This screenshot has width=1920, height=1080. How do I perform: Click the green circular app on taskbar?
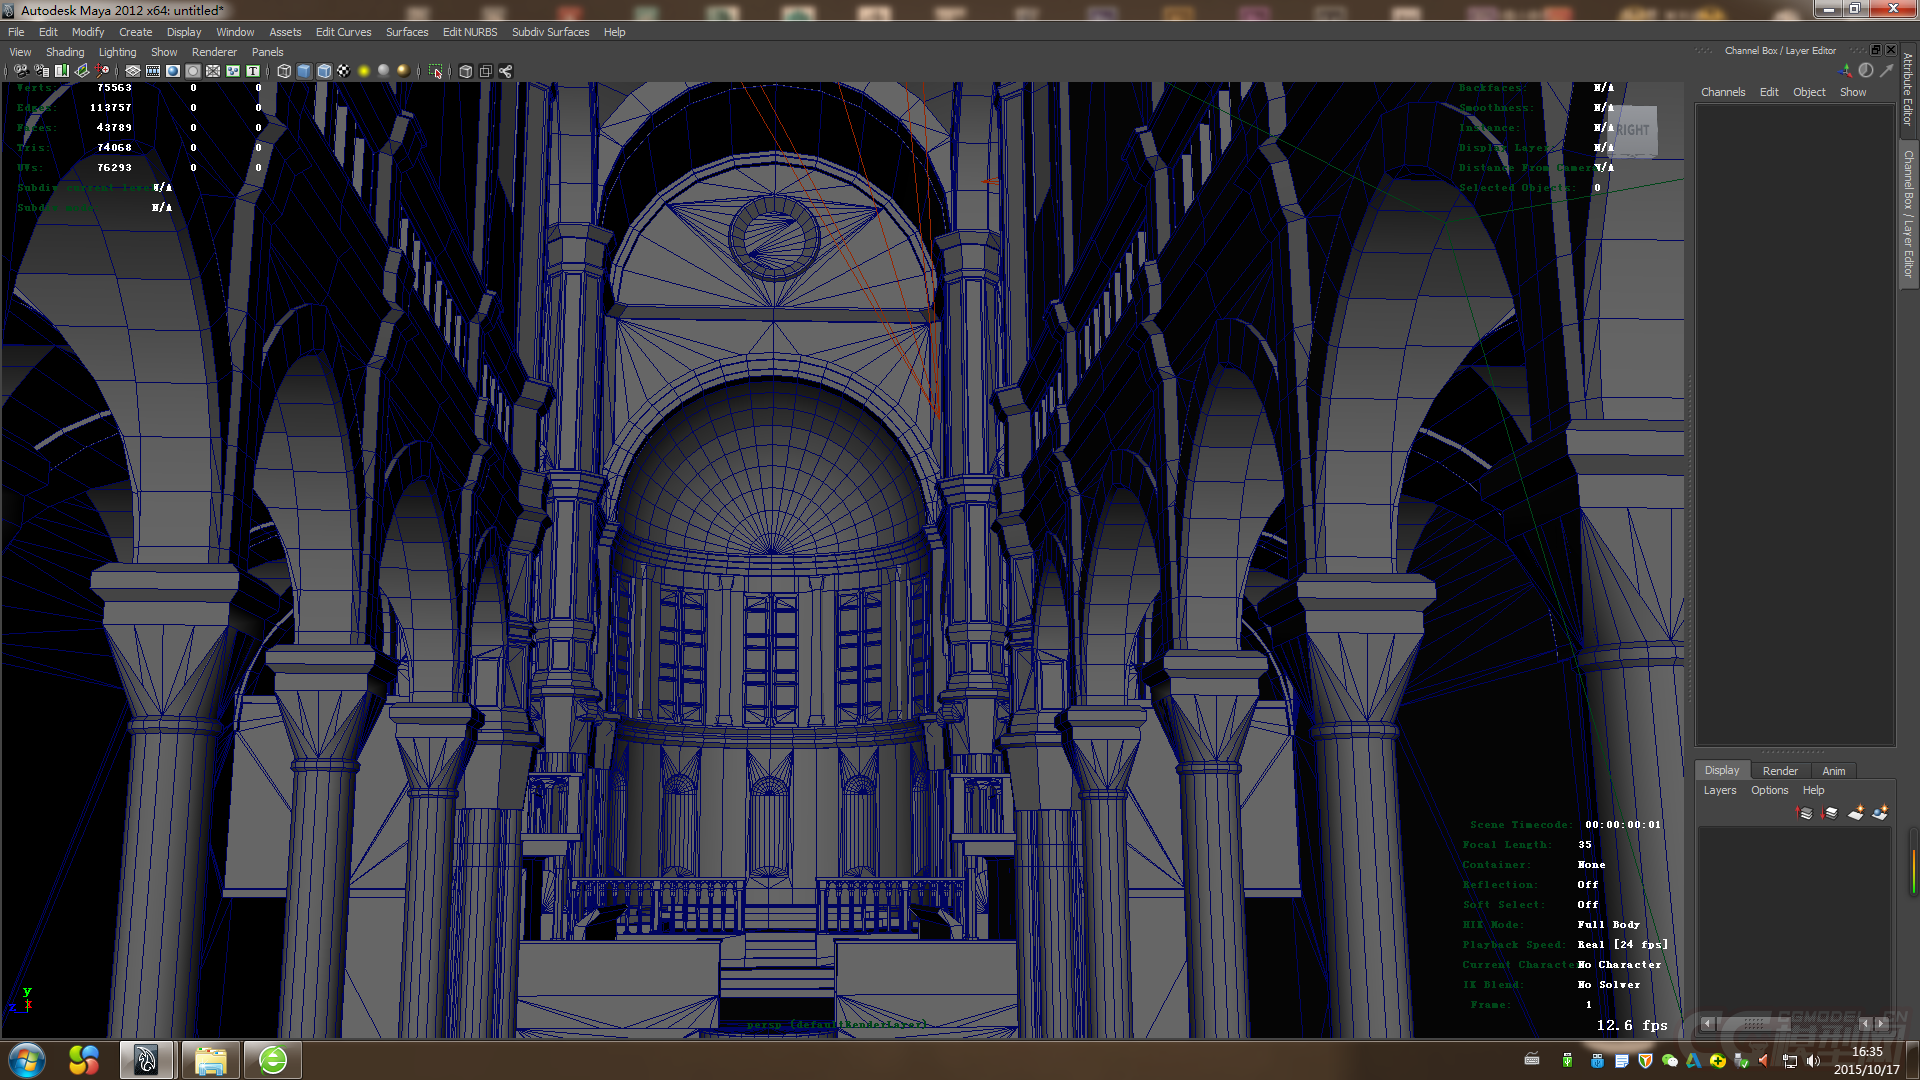[273, 1060]
